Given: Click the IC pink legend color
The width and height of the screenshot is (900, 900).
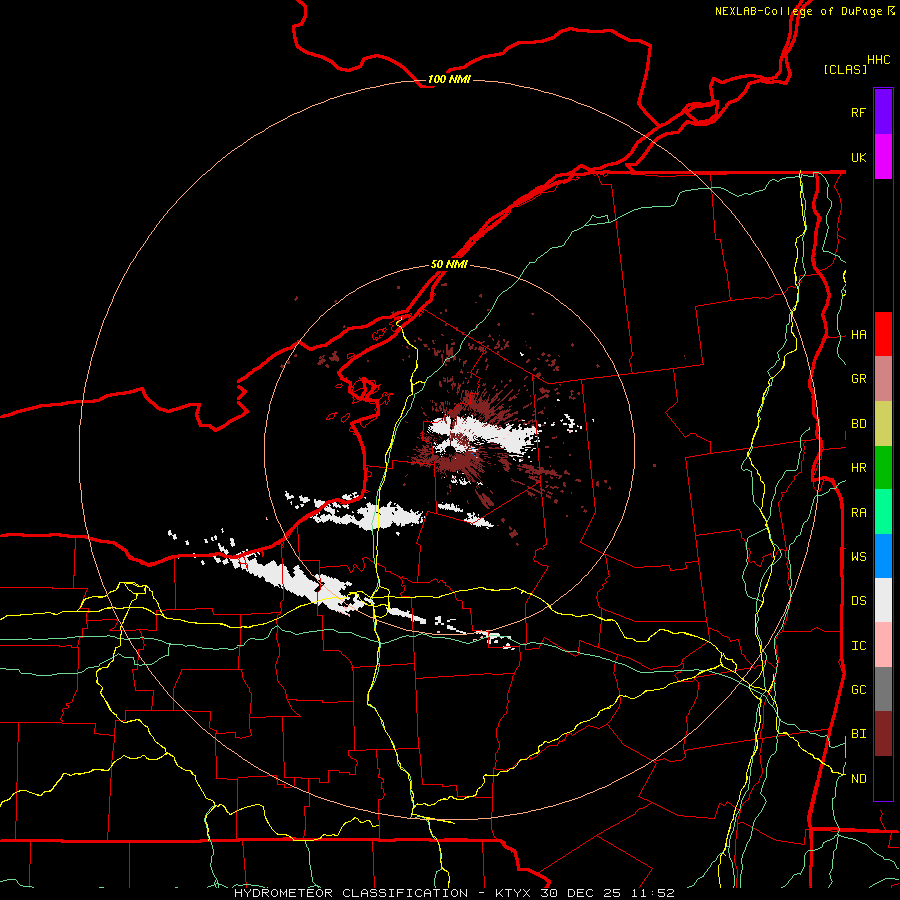Looking at the screenshot, I should tap(883, 645).
